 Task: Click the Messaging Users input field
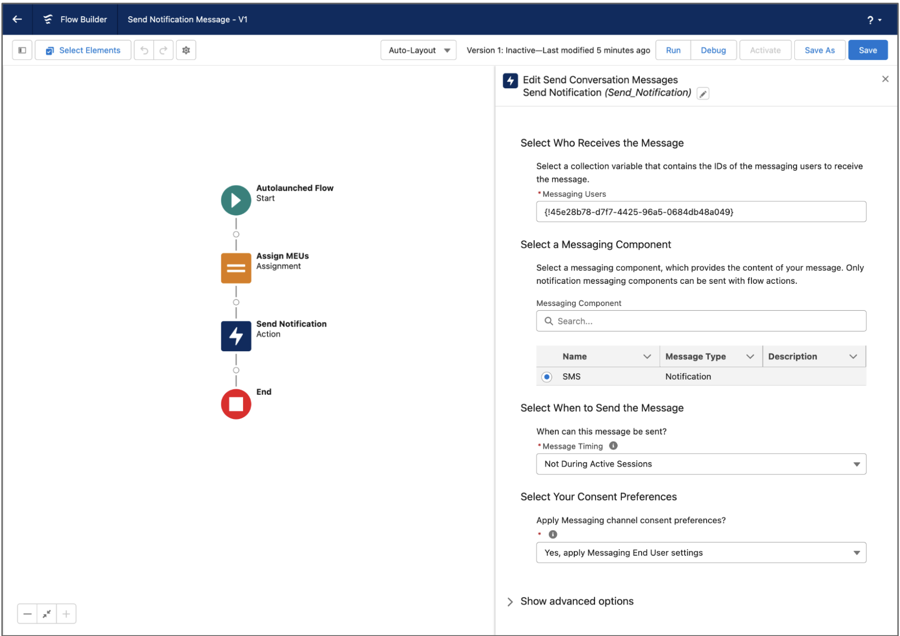coord(701,212)
